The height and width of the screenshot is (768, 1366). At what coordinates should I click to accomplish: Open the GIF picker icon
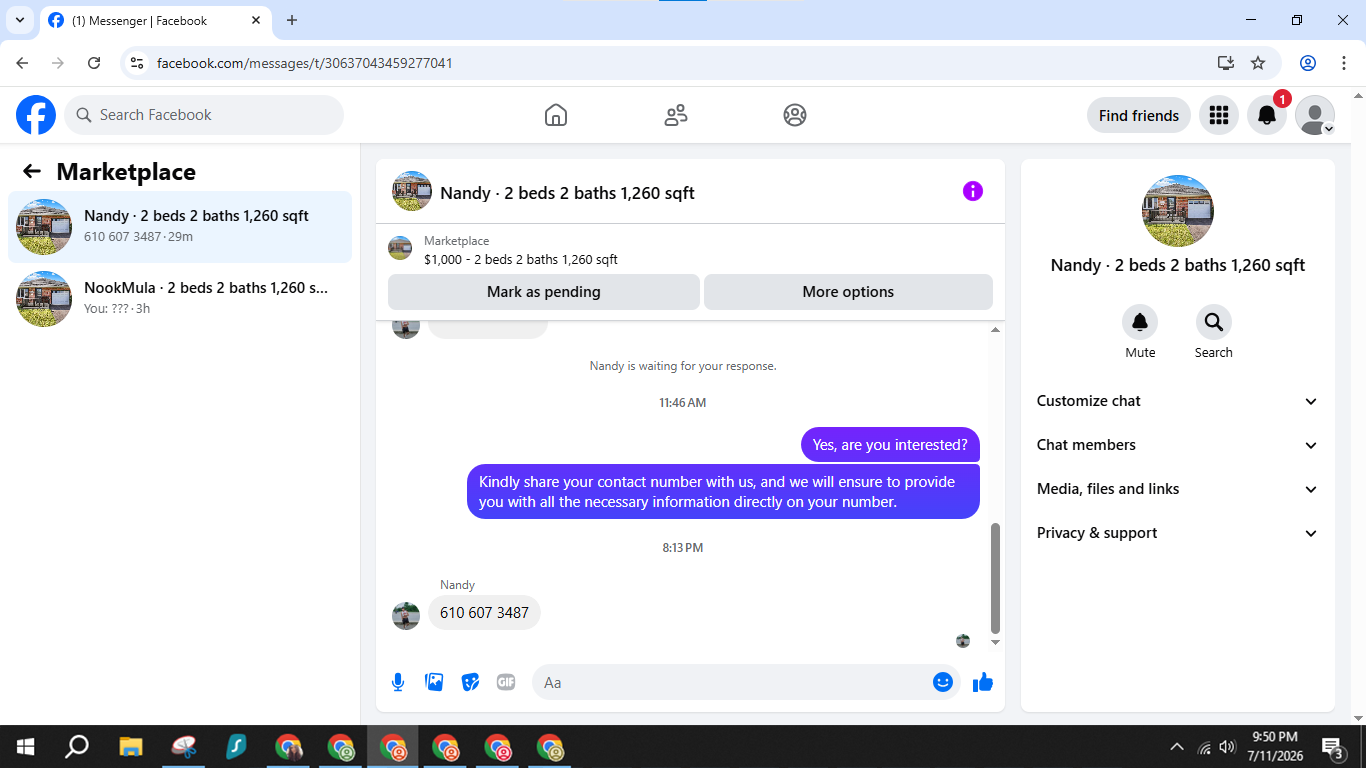click(x=506, y=682)
